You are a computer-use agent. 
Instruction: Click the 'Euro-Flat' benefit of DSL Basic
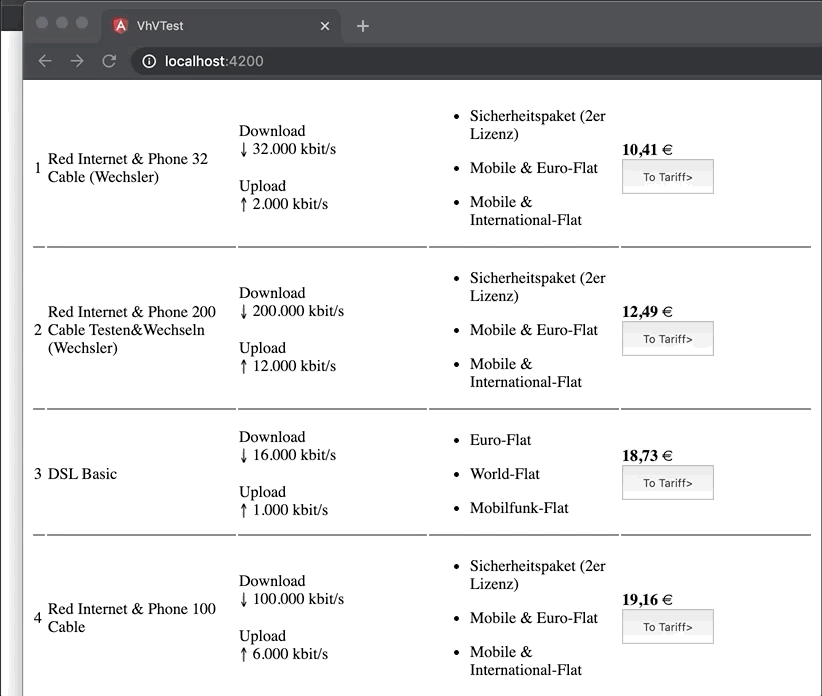pos(500,440)
